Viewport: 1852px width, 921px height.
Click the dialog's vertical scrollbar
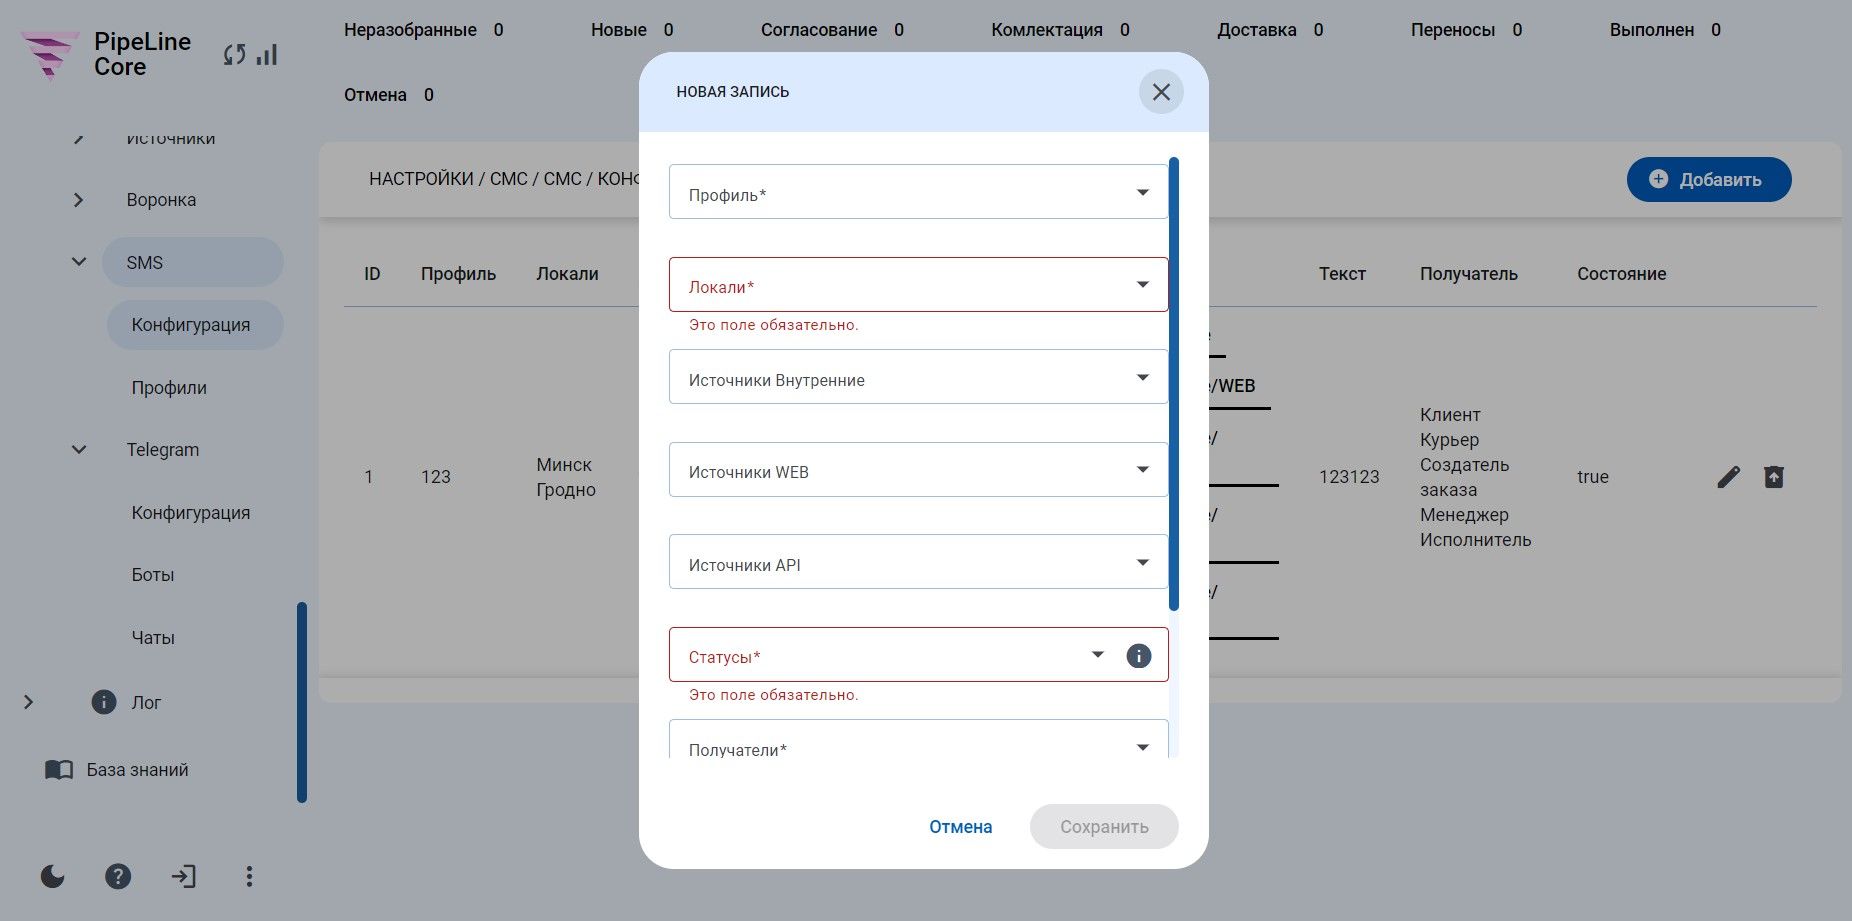click(x=1174, y=384)
